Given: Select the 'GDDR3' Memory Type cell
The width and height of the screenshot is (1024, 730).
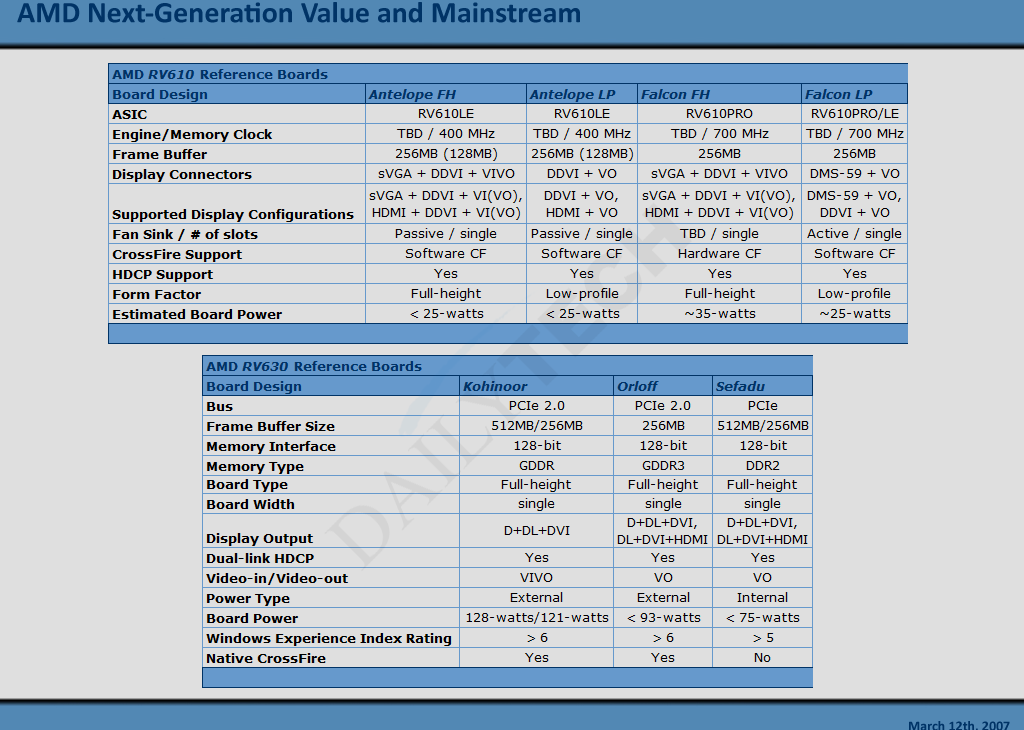Looking at the screenshot, I should [x=663, y=466].
